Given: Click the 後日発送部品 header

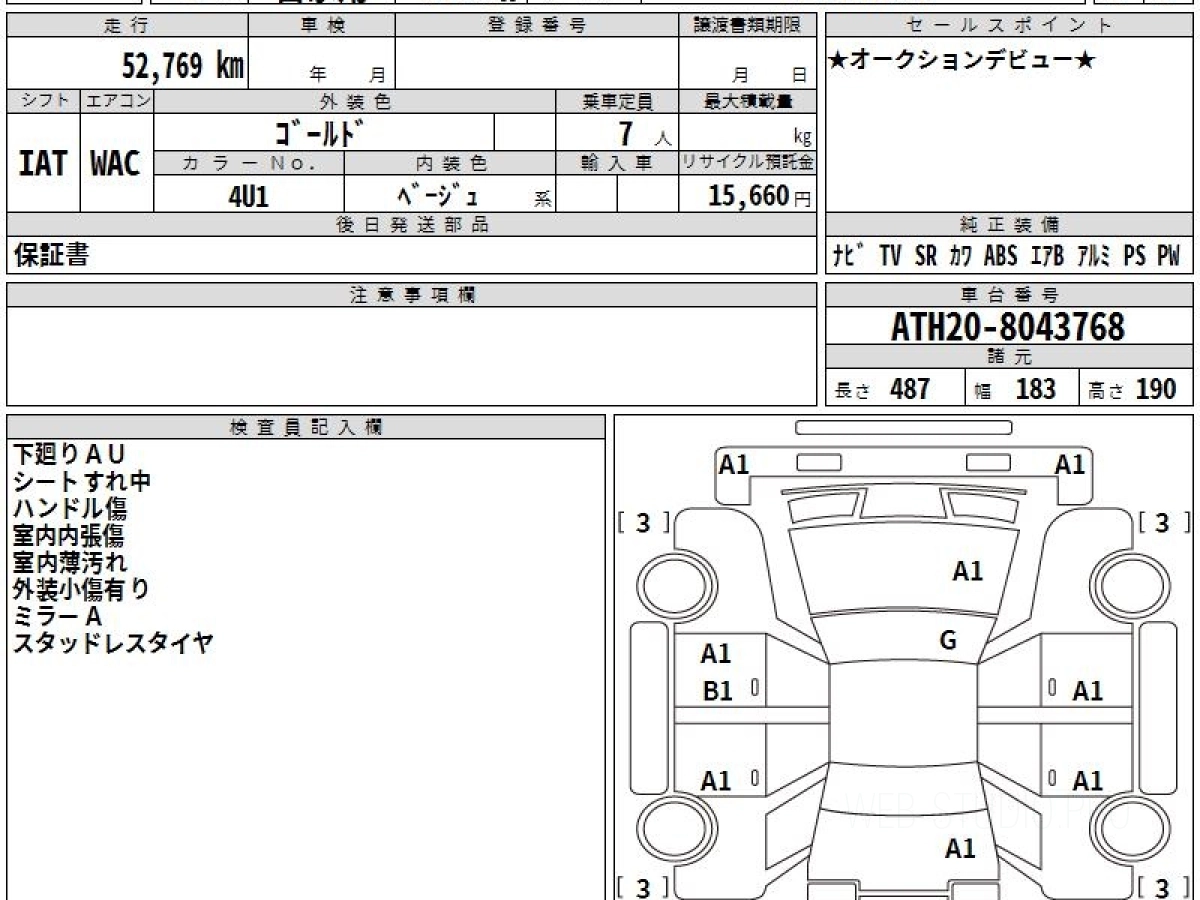Looking at the screenshot, I should (412, 225).
